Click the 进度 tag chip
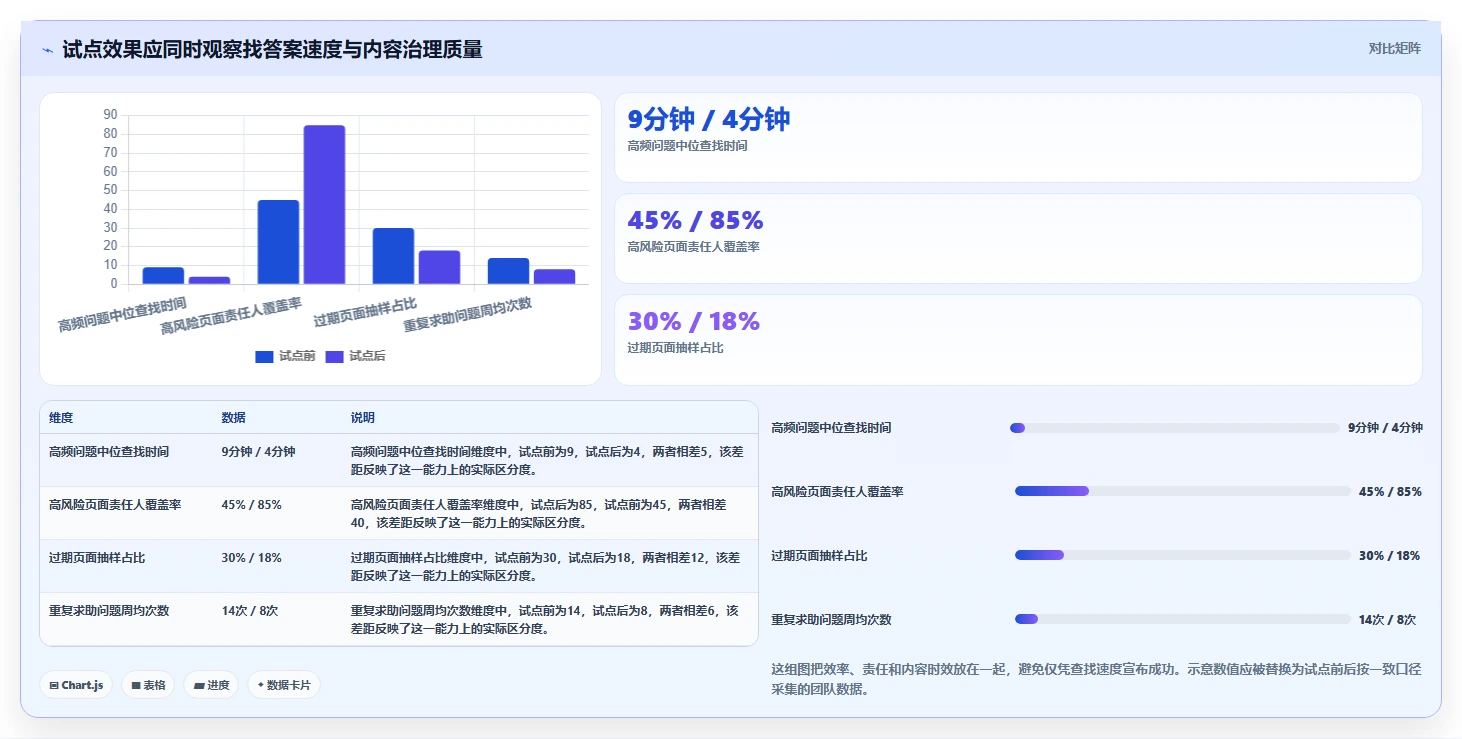 [x=211, y=685]
